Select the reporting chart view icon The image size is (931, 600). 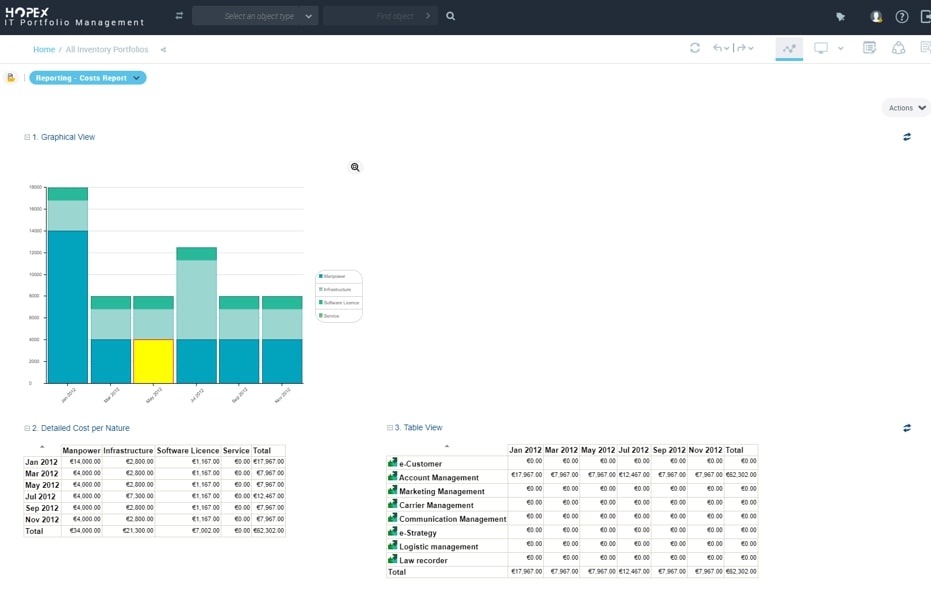click(789, 48)
